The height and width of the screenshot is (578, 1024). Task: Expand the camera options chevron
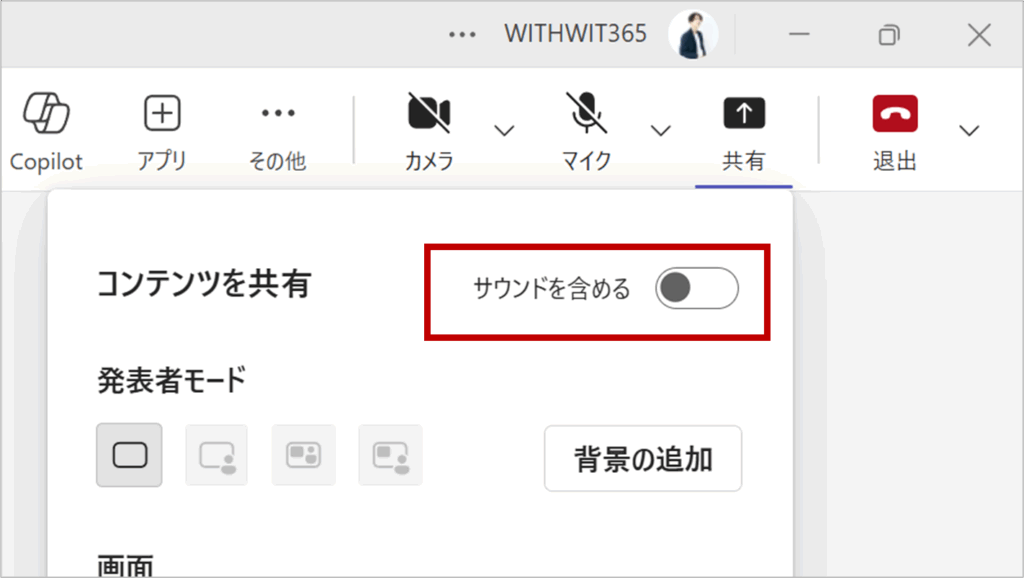[504, 131]
